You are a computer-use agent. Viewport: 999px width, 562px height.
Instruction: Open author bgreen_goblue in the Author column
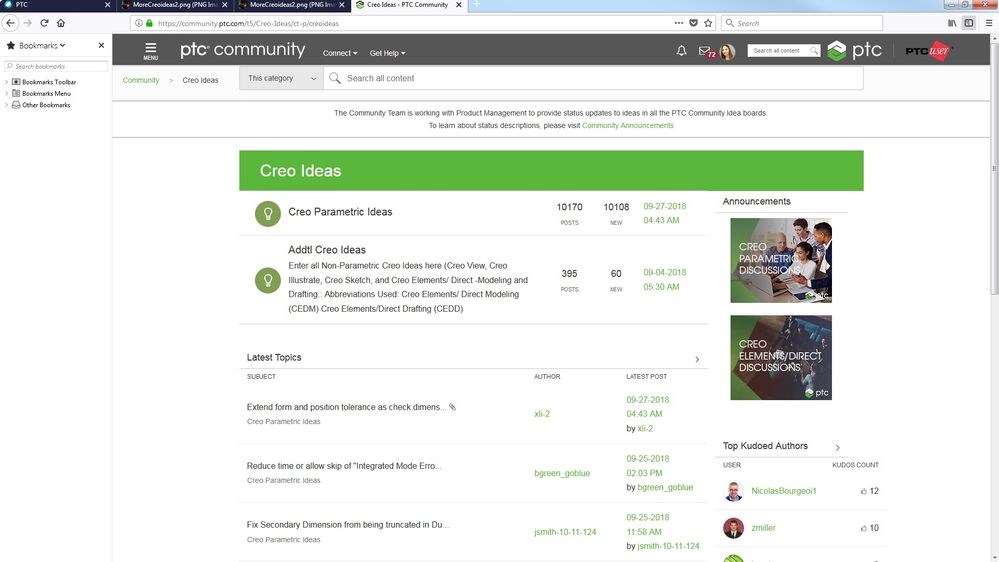(x=562, y=473)
